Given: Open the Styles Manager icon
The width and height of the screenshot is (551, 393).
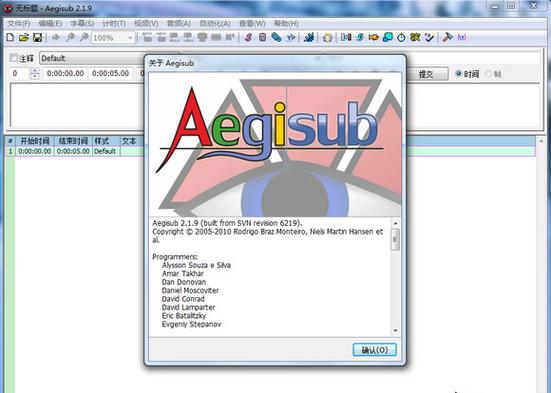Looking at the screenshot, I should pyautogui.click(x=248, y=37).
